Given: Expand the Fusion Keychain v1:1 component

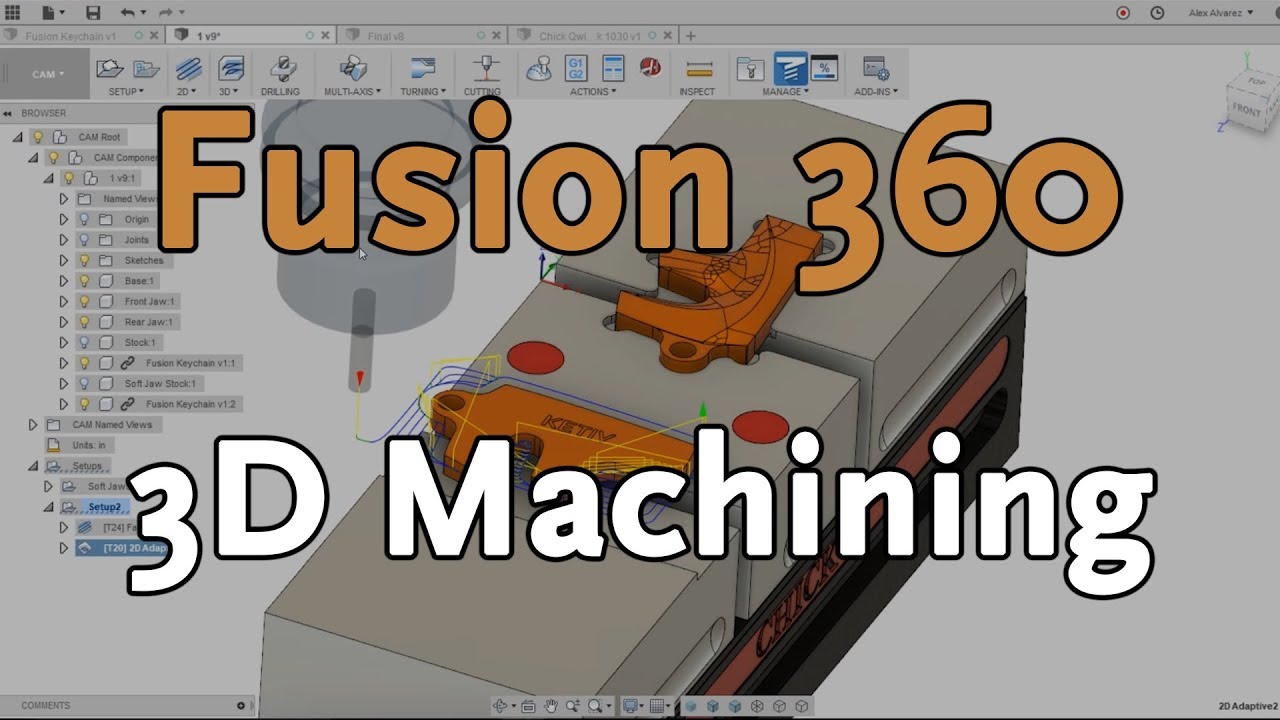Looking at the screenshot, I should (64, 363).
